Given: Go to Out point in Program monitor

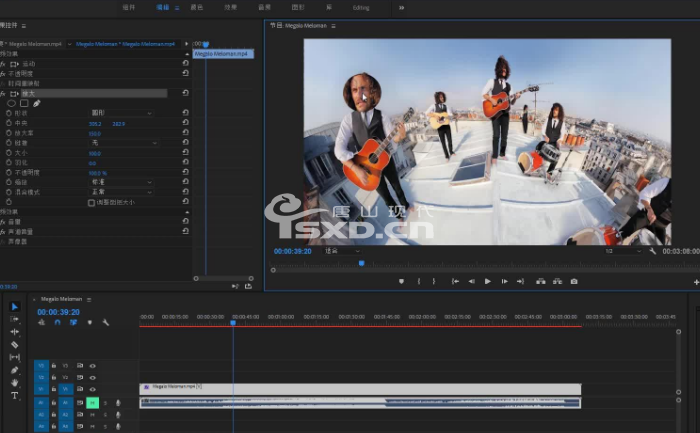Looking at the screenshot, I should click(521, 281).
